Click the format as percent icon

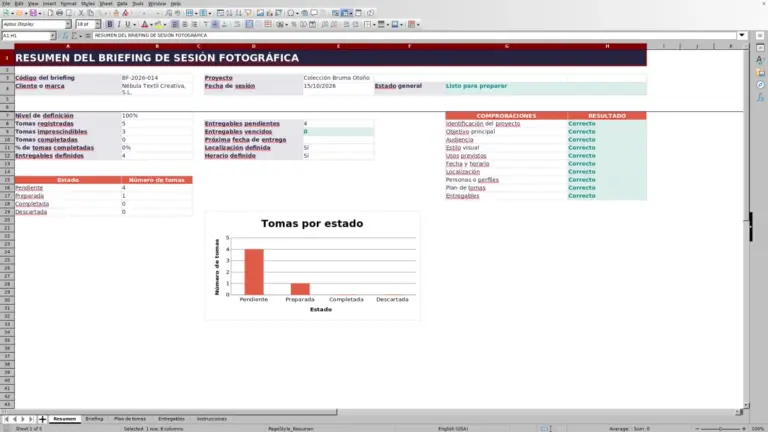(293, 24)
